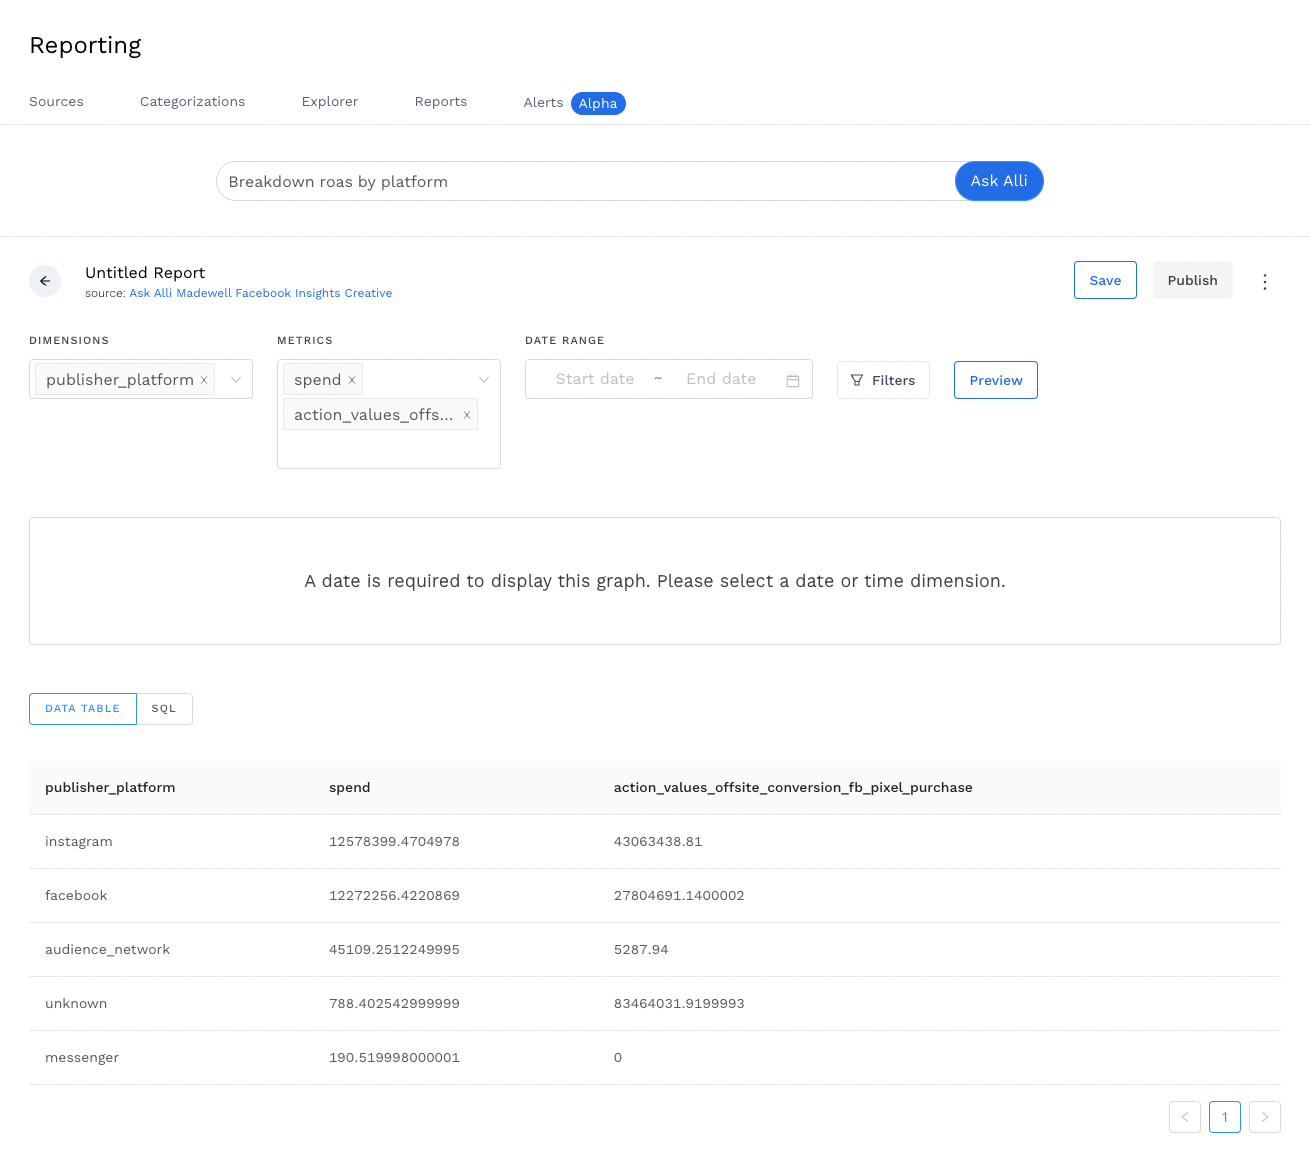Screen dimensions: 1310x1152
Task: Switch to the SQL tab
Action: tap(164, 709)
